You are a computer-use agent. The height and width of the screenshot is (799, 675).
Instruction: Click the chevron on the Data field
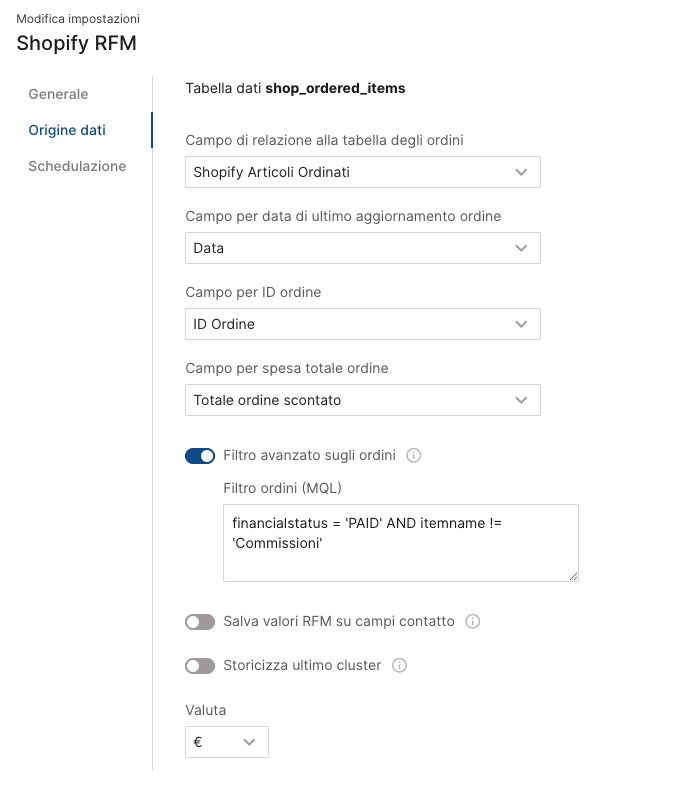coord(521,248)
